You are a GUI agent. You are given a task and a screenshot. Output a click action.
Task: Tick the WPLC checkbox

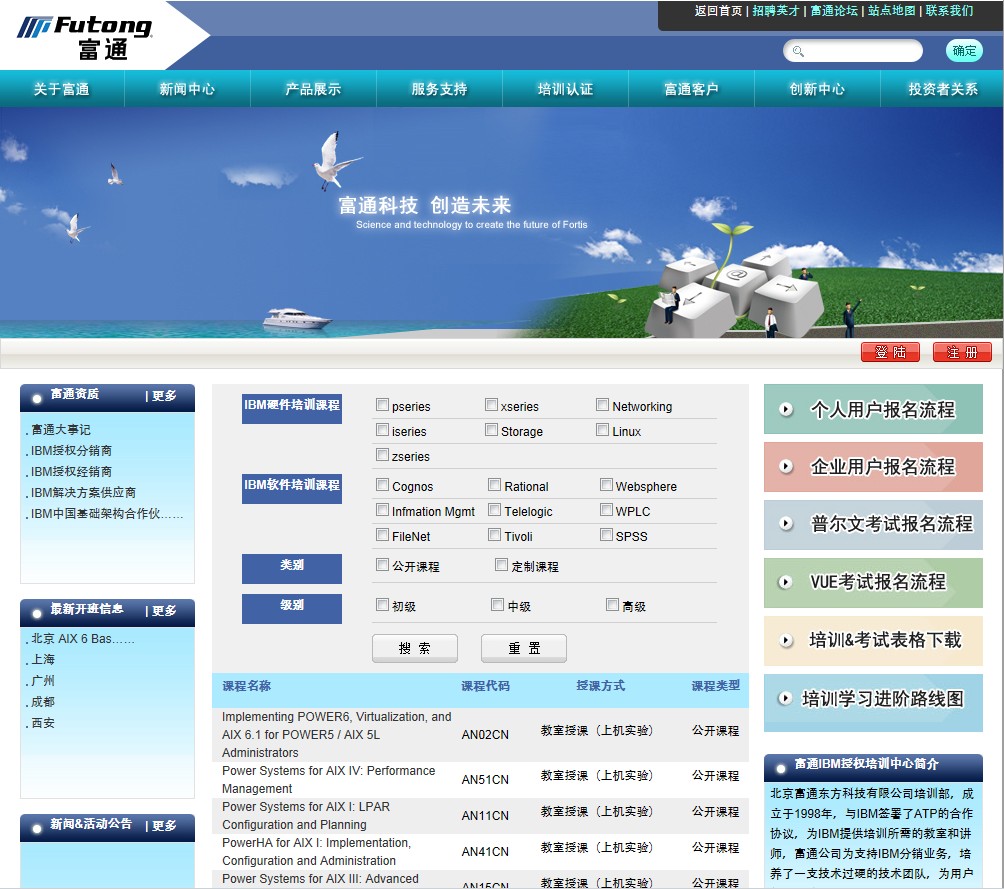point(606,510)
